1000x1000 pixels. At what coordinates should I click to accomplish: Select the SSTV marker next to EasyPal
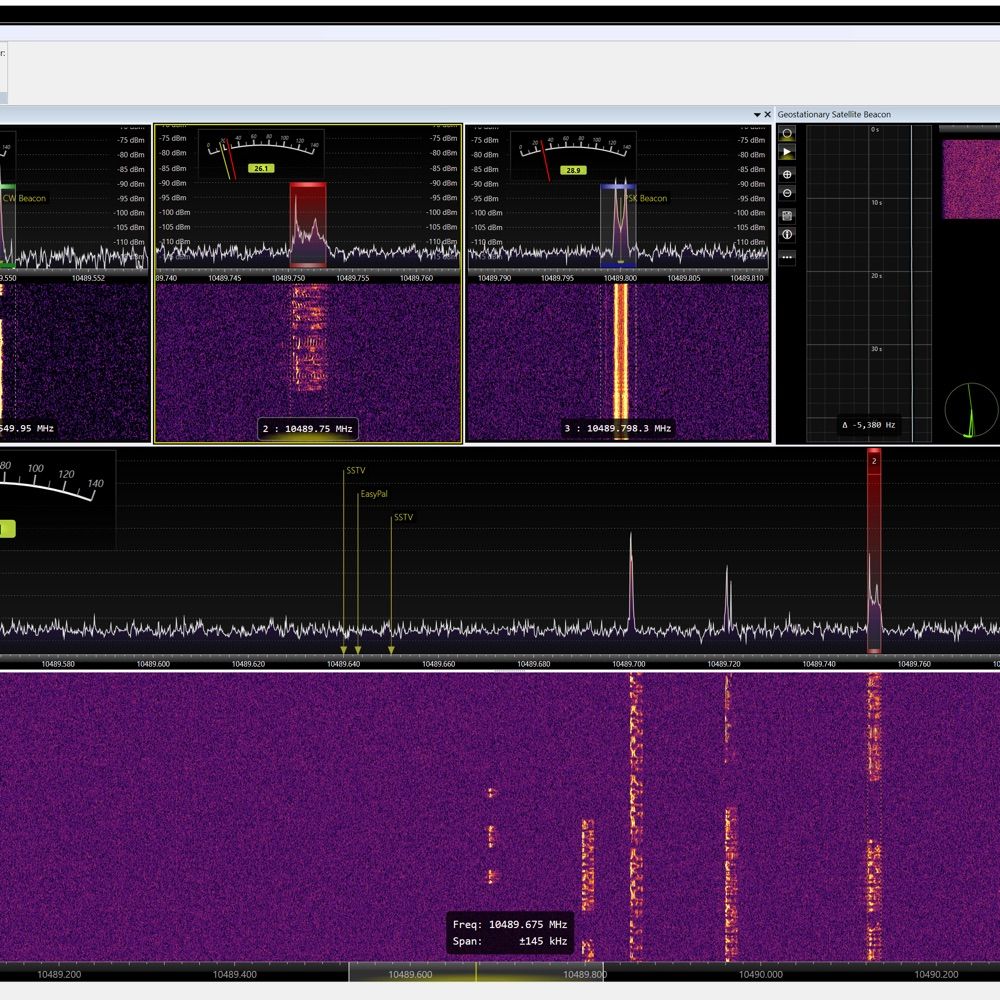403,517
